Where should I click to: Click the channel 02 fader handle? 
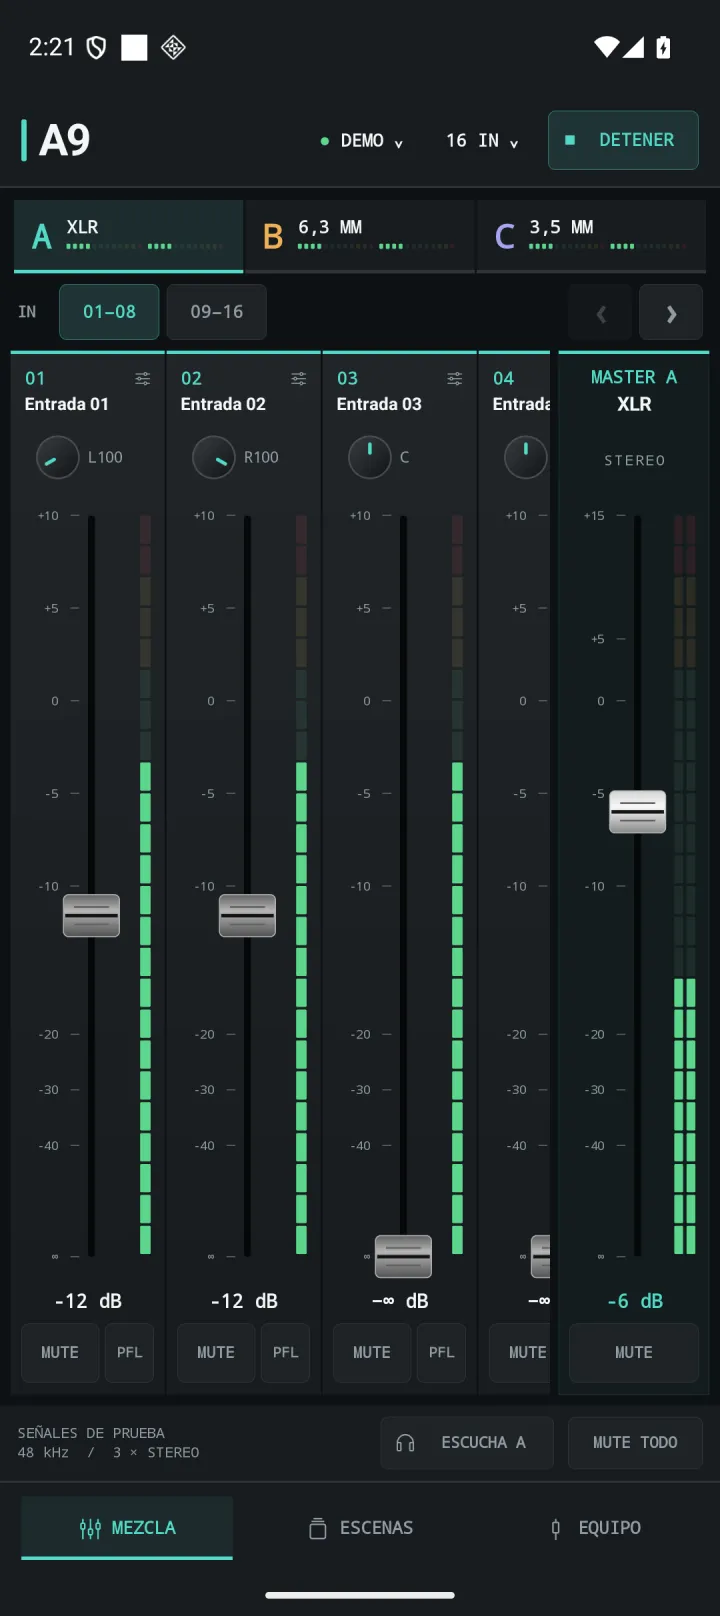(x=247, y=915)
